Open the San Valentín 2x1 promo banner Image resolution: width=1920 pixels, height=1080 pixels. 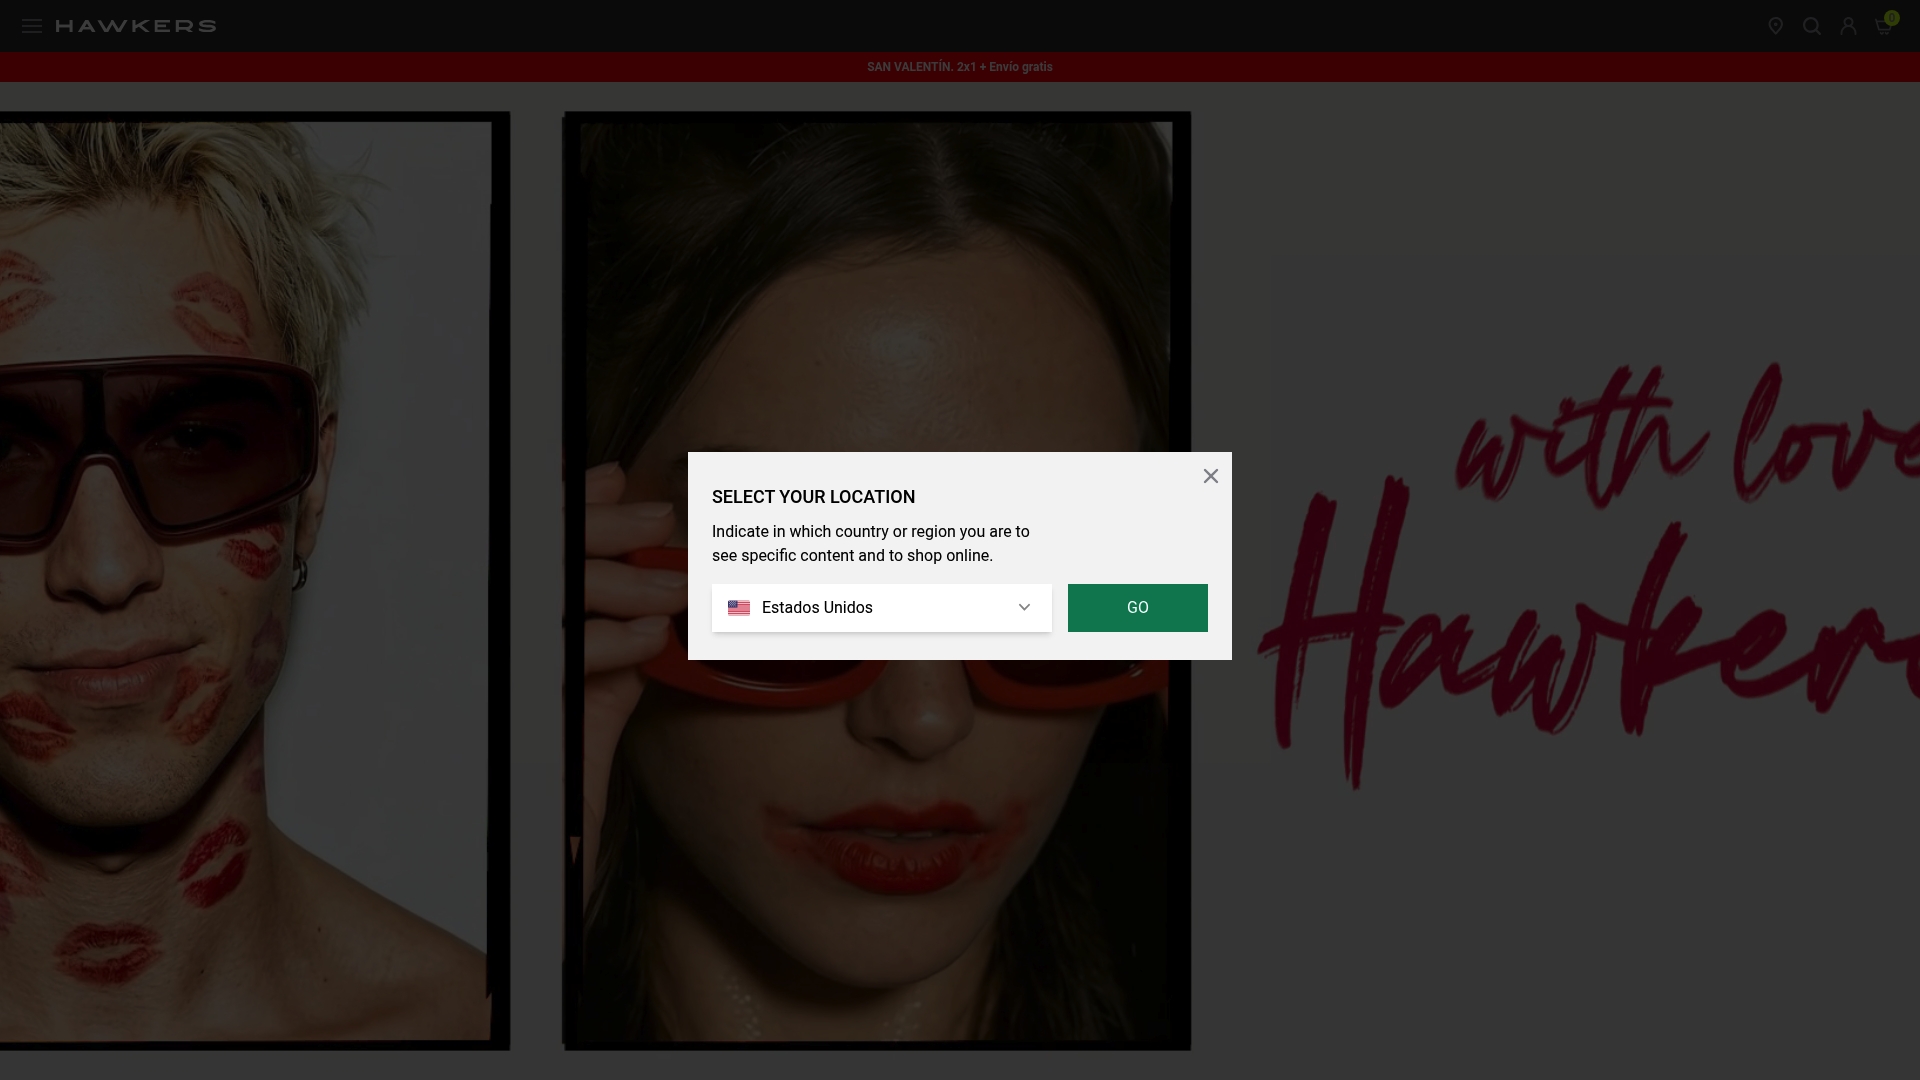point(959,67)
